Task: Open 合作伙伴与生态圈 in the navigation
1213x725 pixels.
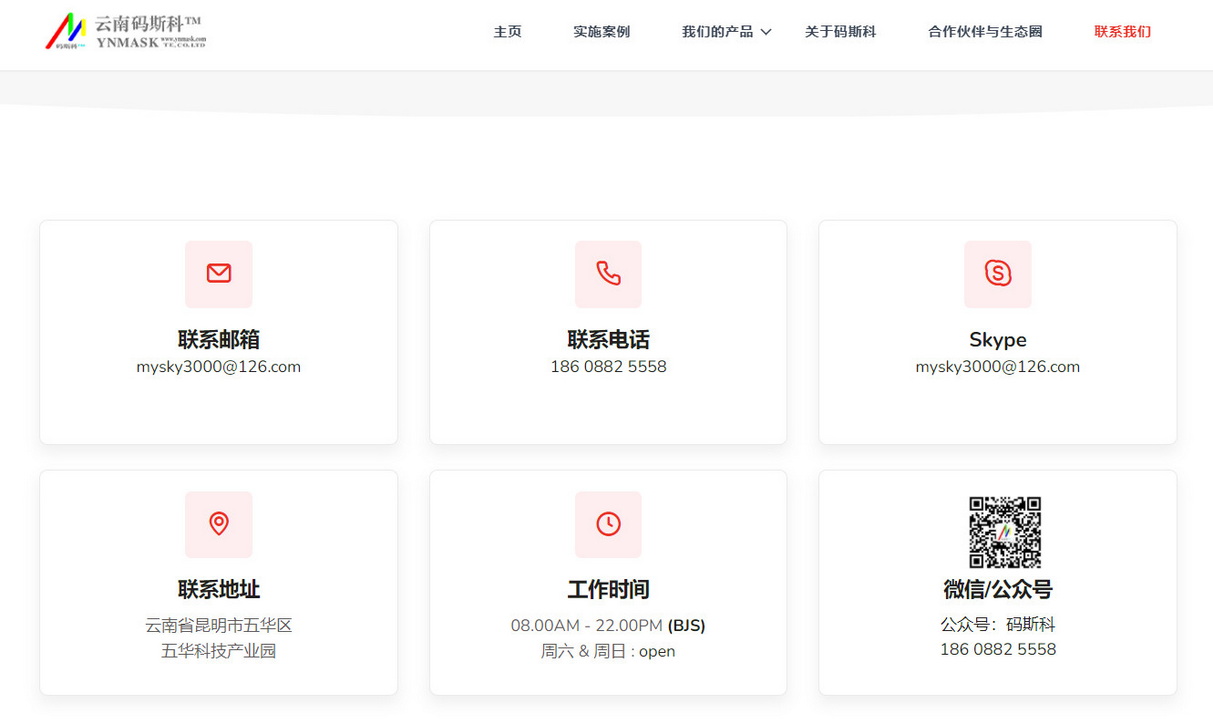Action: point(985,32)
